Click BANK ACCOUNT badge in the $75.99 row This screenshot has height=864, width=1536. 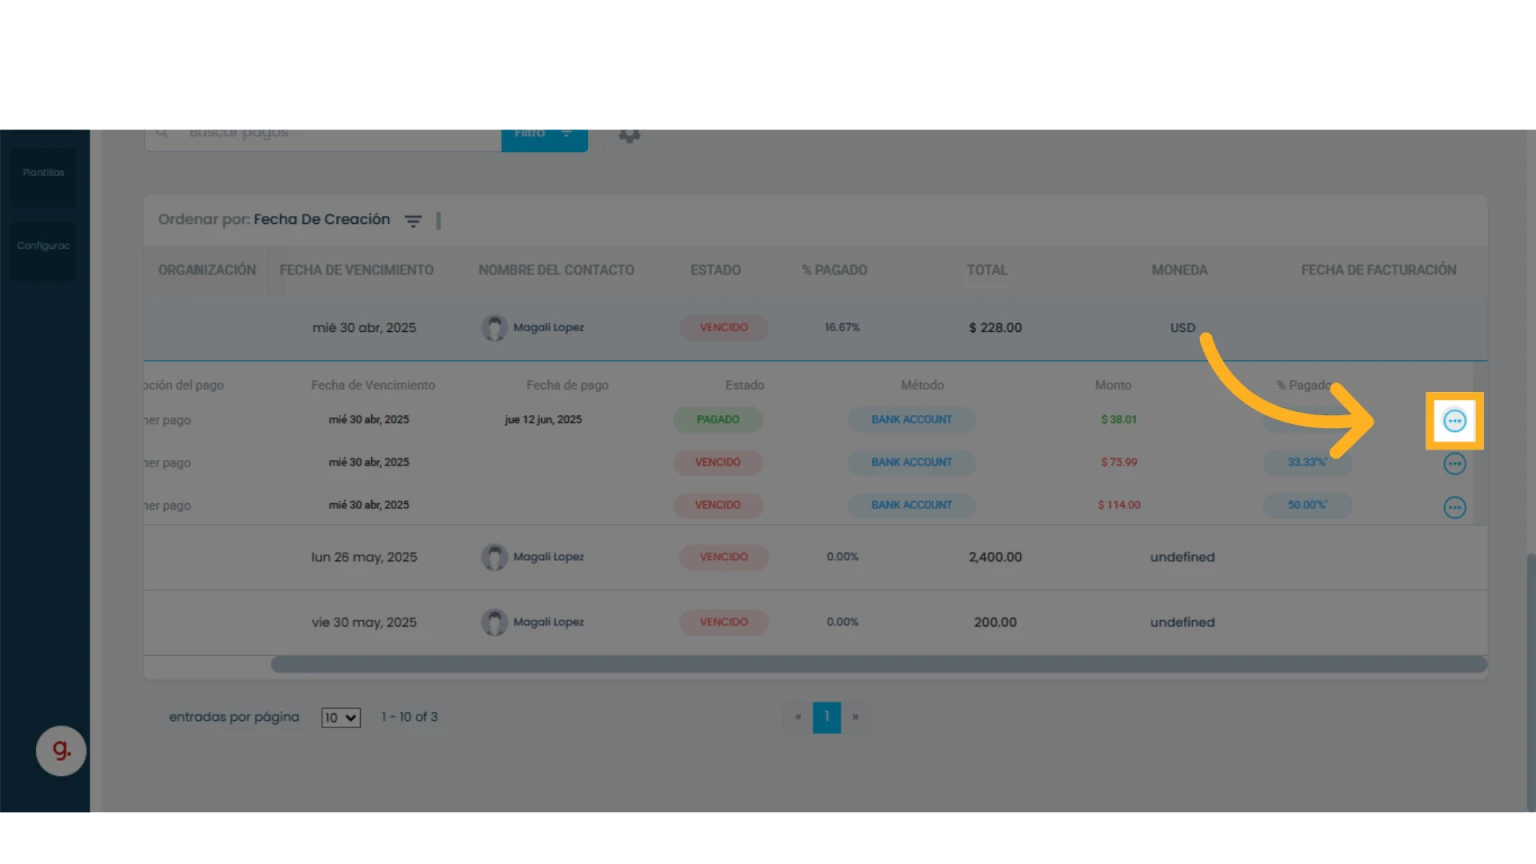[x=912, y=463]
